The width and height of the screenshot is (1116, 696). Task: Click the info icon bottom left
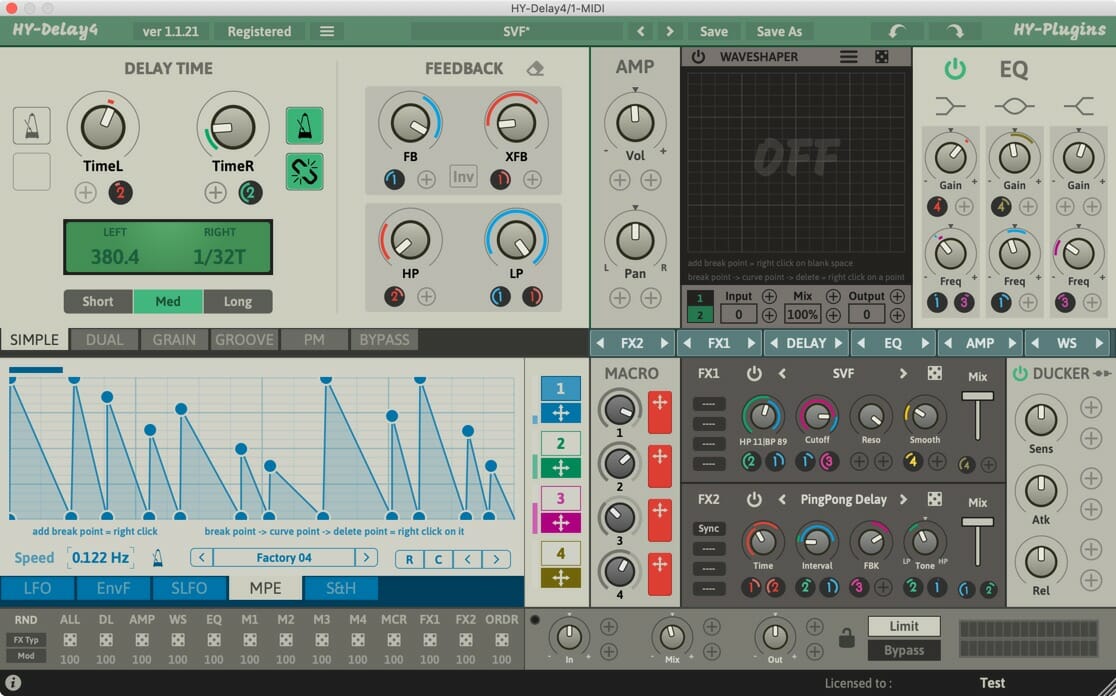[x=13, y=683]
